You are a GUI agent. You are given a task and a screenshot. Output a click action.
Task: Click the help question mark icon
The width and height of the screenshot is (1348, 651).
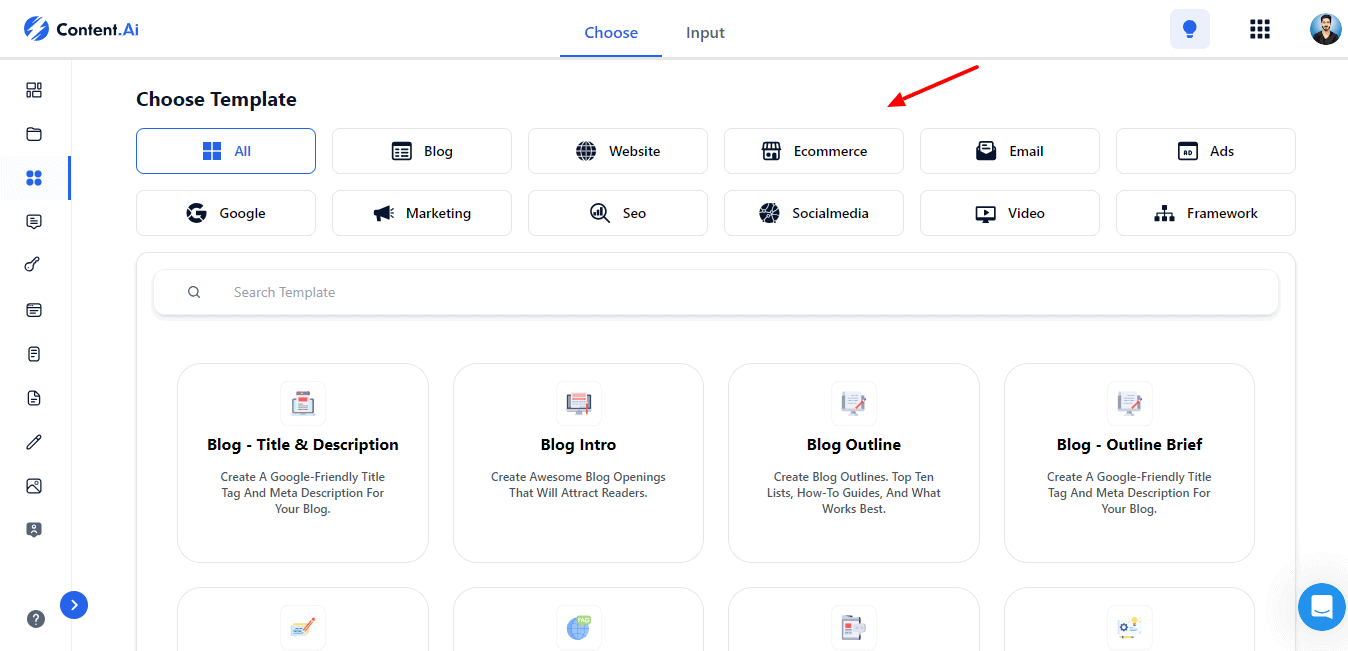point(36,619)
